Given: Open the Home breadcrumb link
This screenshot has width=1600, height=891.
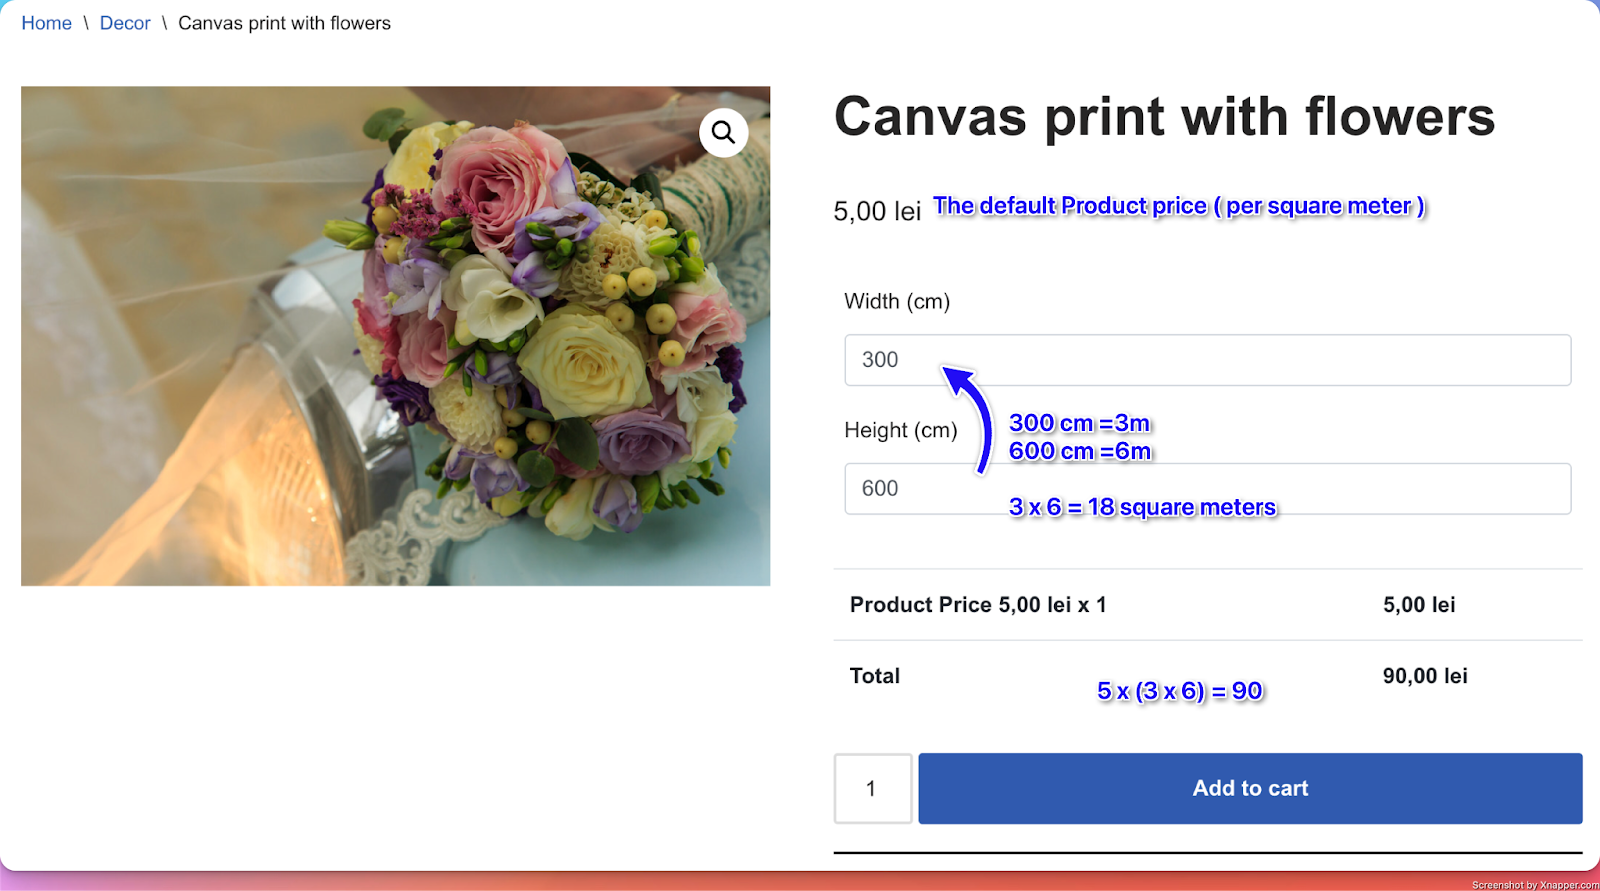Looking at the screenshot, I should [x=46, y=23].
